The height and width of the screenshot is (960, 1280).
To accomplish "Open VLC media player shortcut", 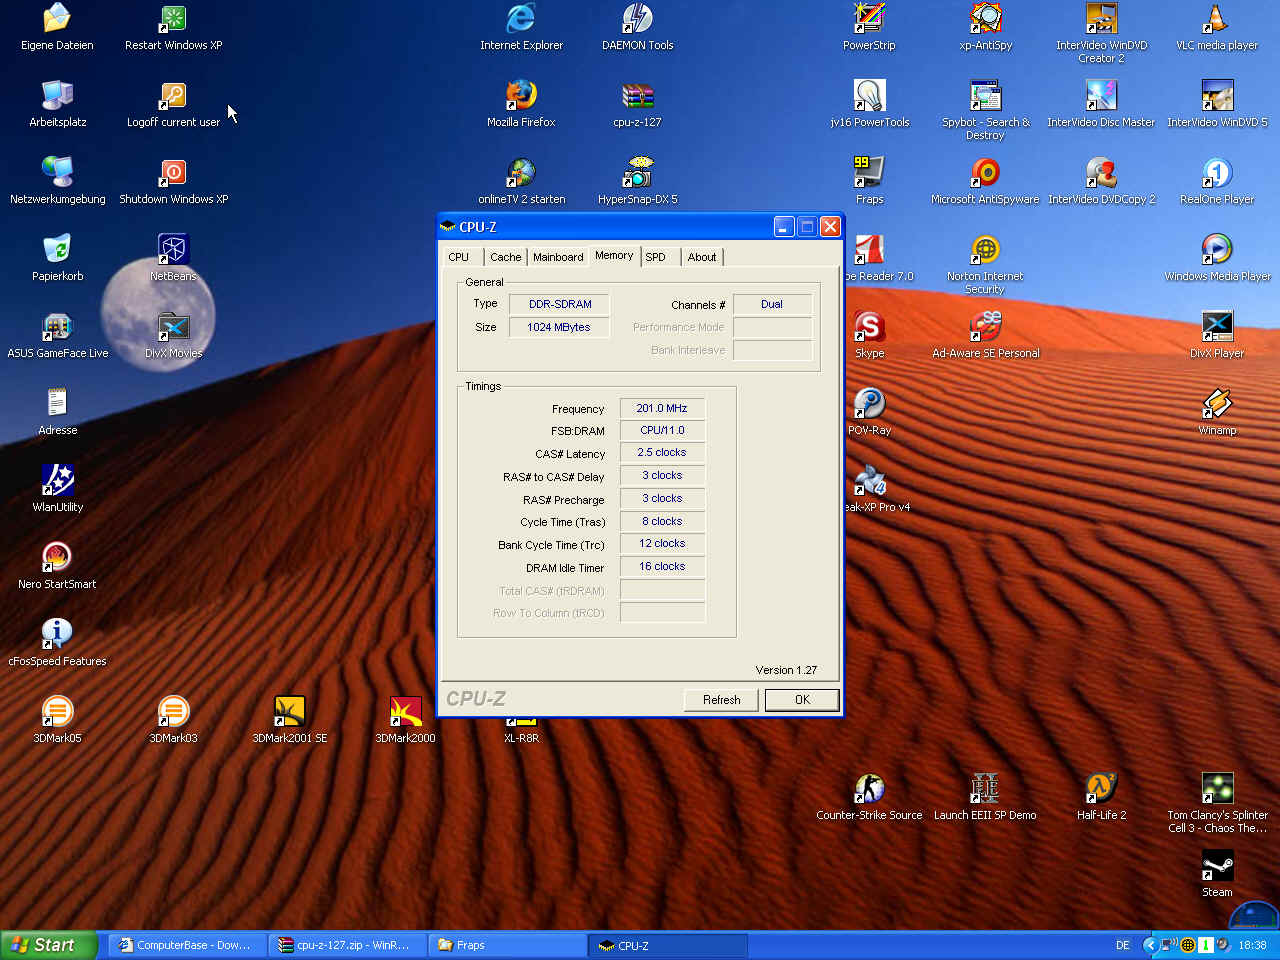I will [1217, 27].
